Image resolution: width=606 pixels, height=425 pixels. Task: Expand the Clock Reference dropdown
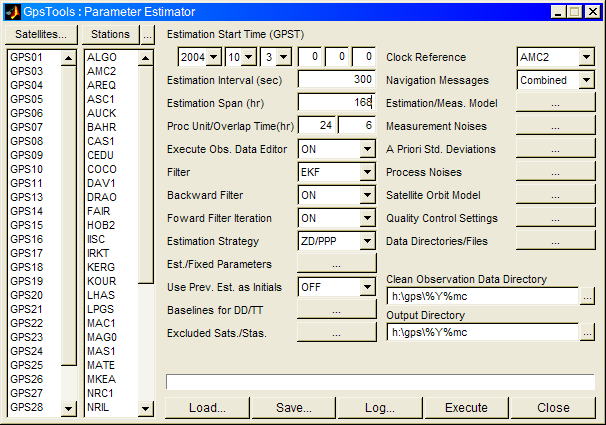[x=586, y=57]
